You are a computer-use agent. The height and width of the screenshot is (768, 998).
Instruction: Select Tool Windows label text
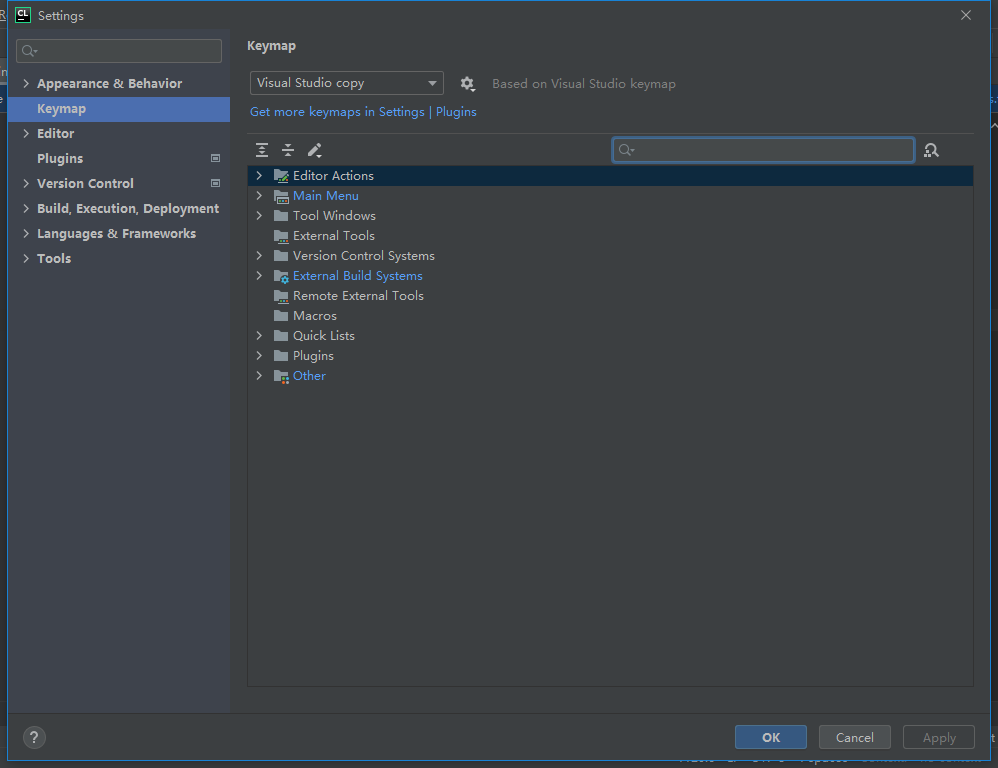(x=334, y=216)
